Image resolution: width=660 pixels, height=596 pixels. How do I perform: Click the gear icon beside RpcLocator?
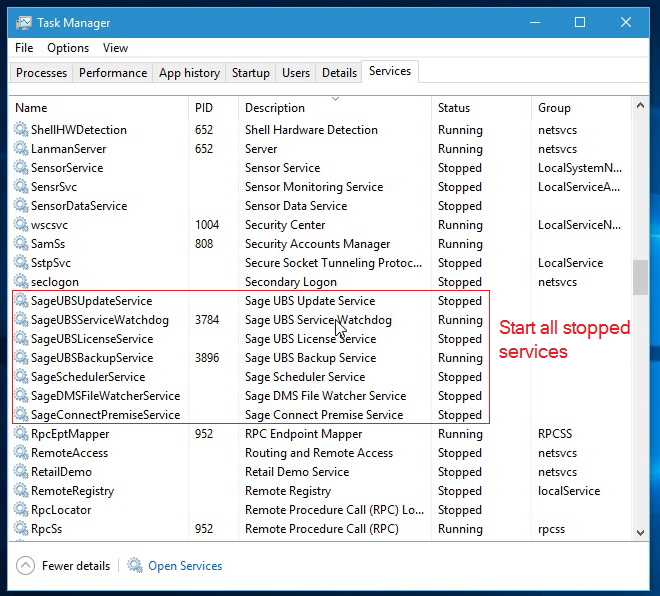coord(21,509)
